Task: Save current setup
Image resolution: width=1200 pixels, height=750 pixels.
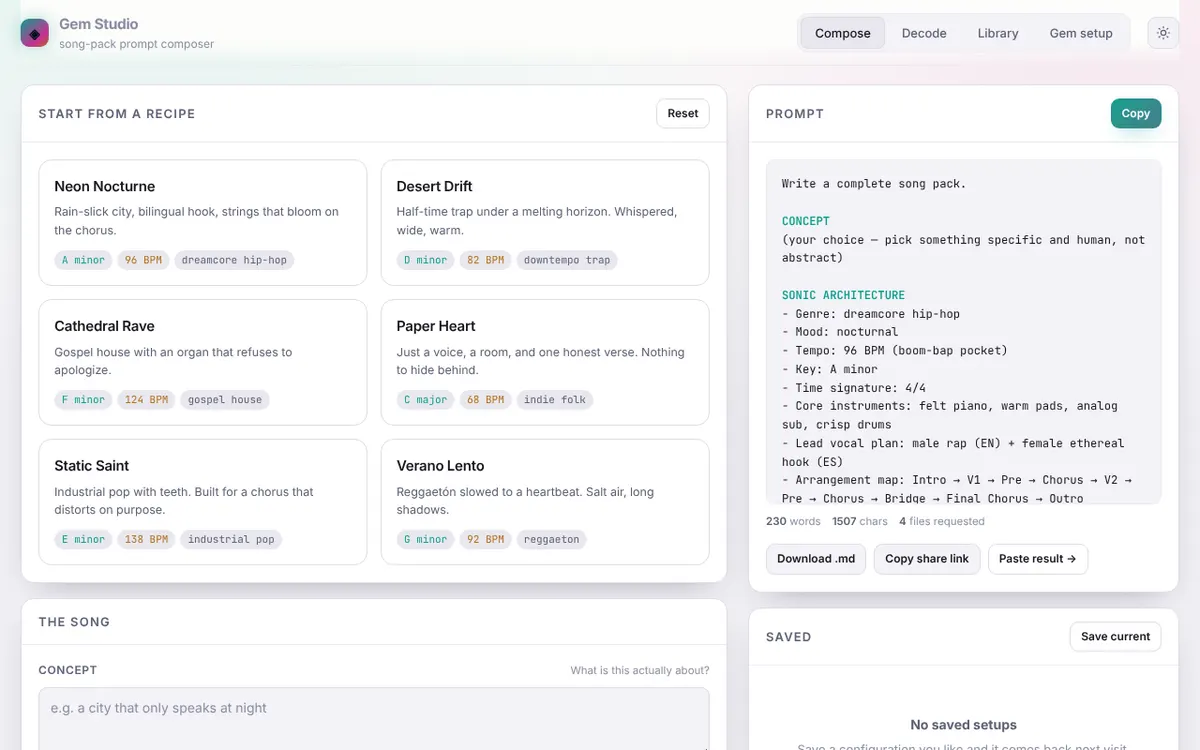Action: 1115,636
